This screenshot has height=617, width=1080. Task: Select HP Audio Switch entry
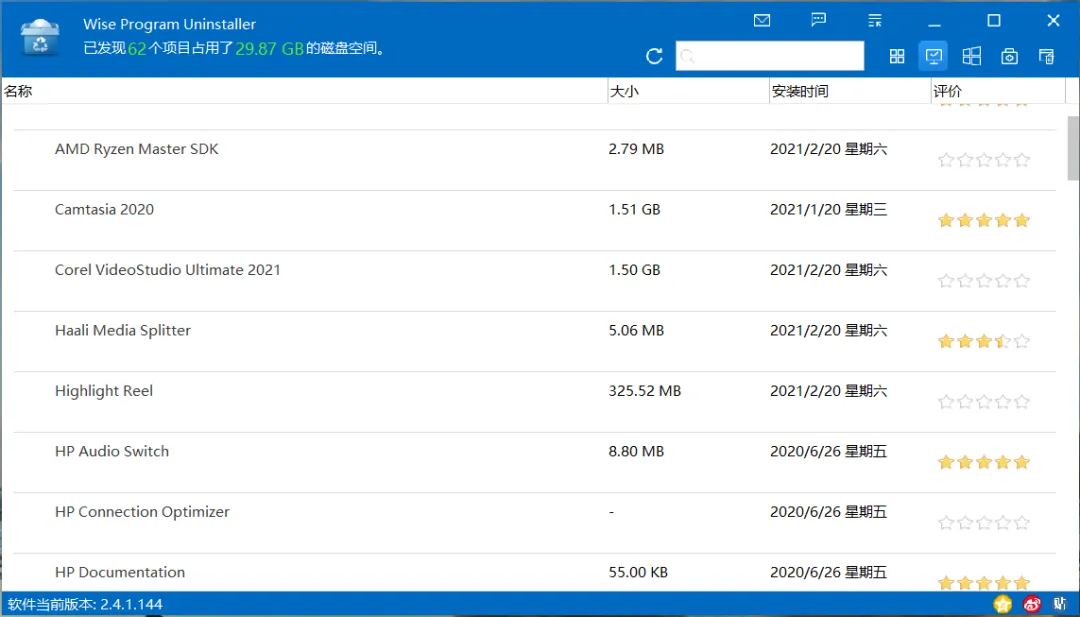[x=534, y=462]
